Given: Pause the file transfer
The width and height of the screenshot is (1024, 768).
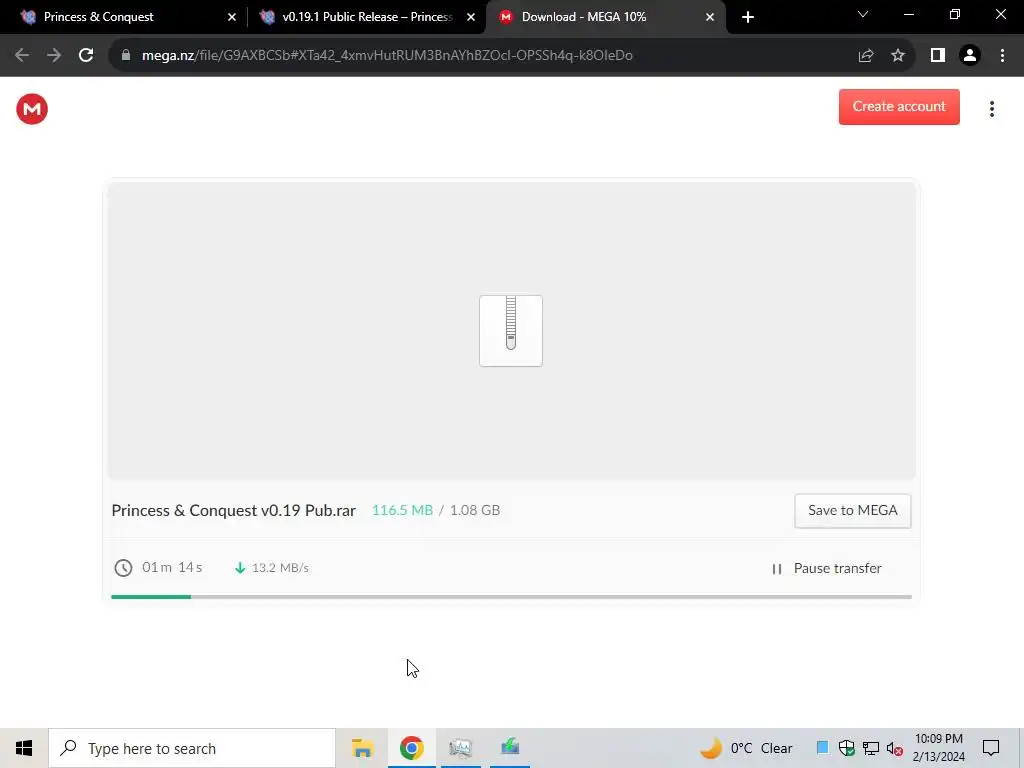Looking at the screenshot, I should pyautogui.click(x=827, y=568).
